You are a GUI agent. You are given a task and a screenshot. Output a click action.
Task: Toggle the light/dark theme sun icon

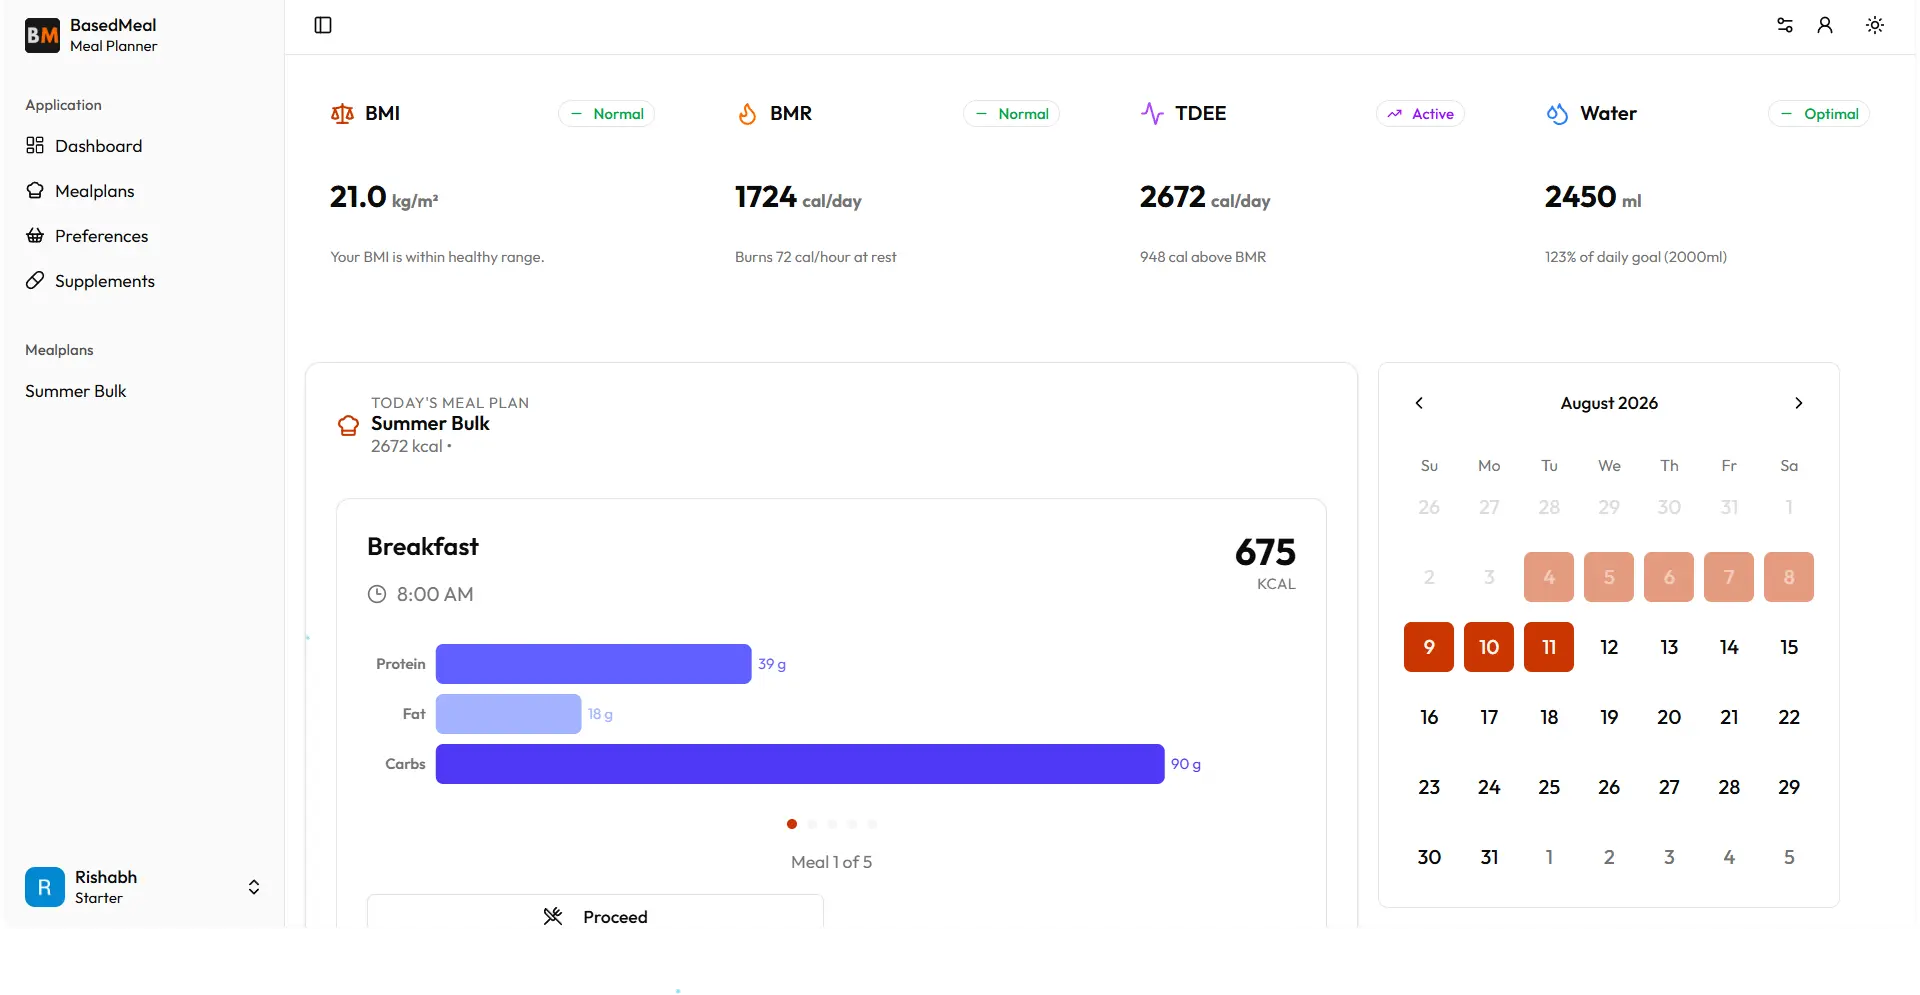(1875, 25)
